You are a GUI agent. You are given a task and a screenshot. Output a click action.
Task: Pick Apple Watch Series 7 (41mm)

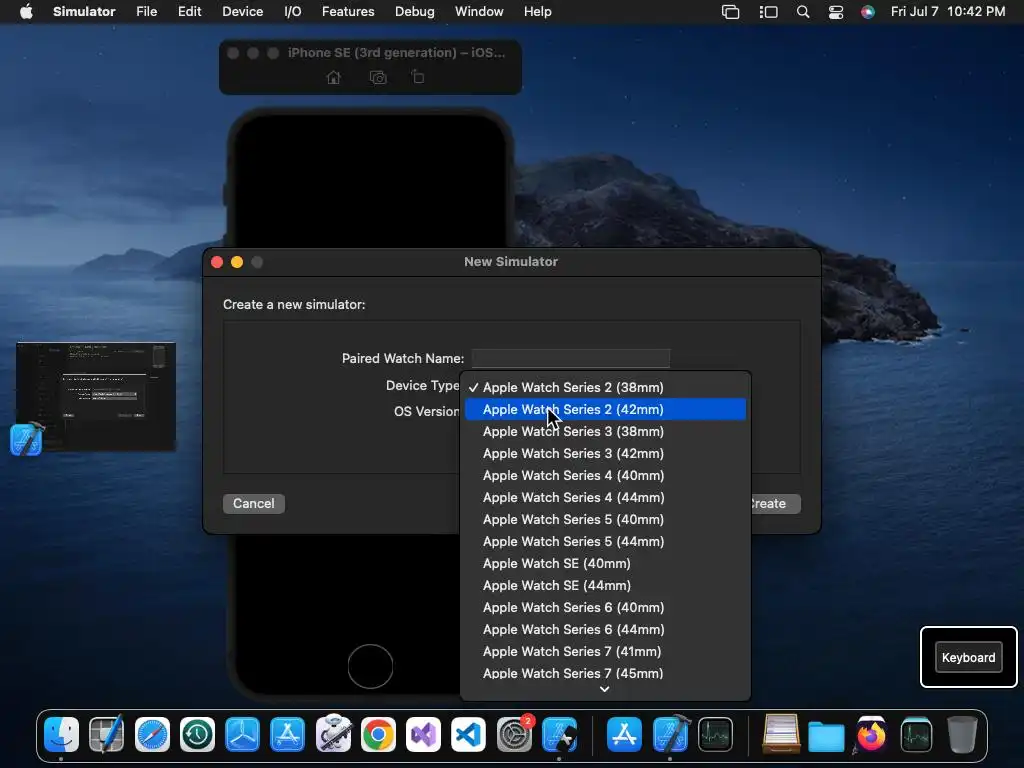[x=605, y=651]
